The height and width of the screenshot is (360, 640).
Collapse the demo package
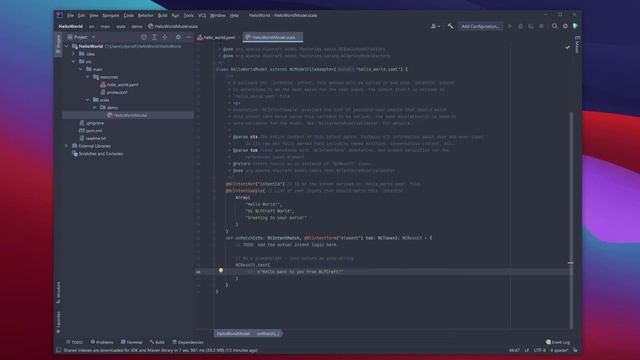95,108
